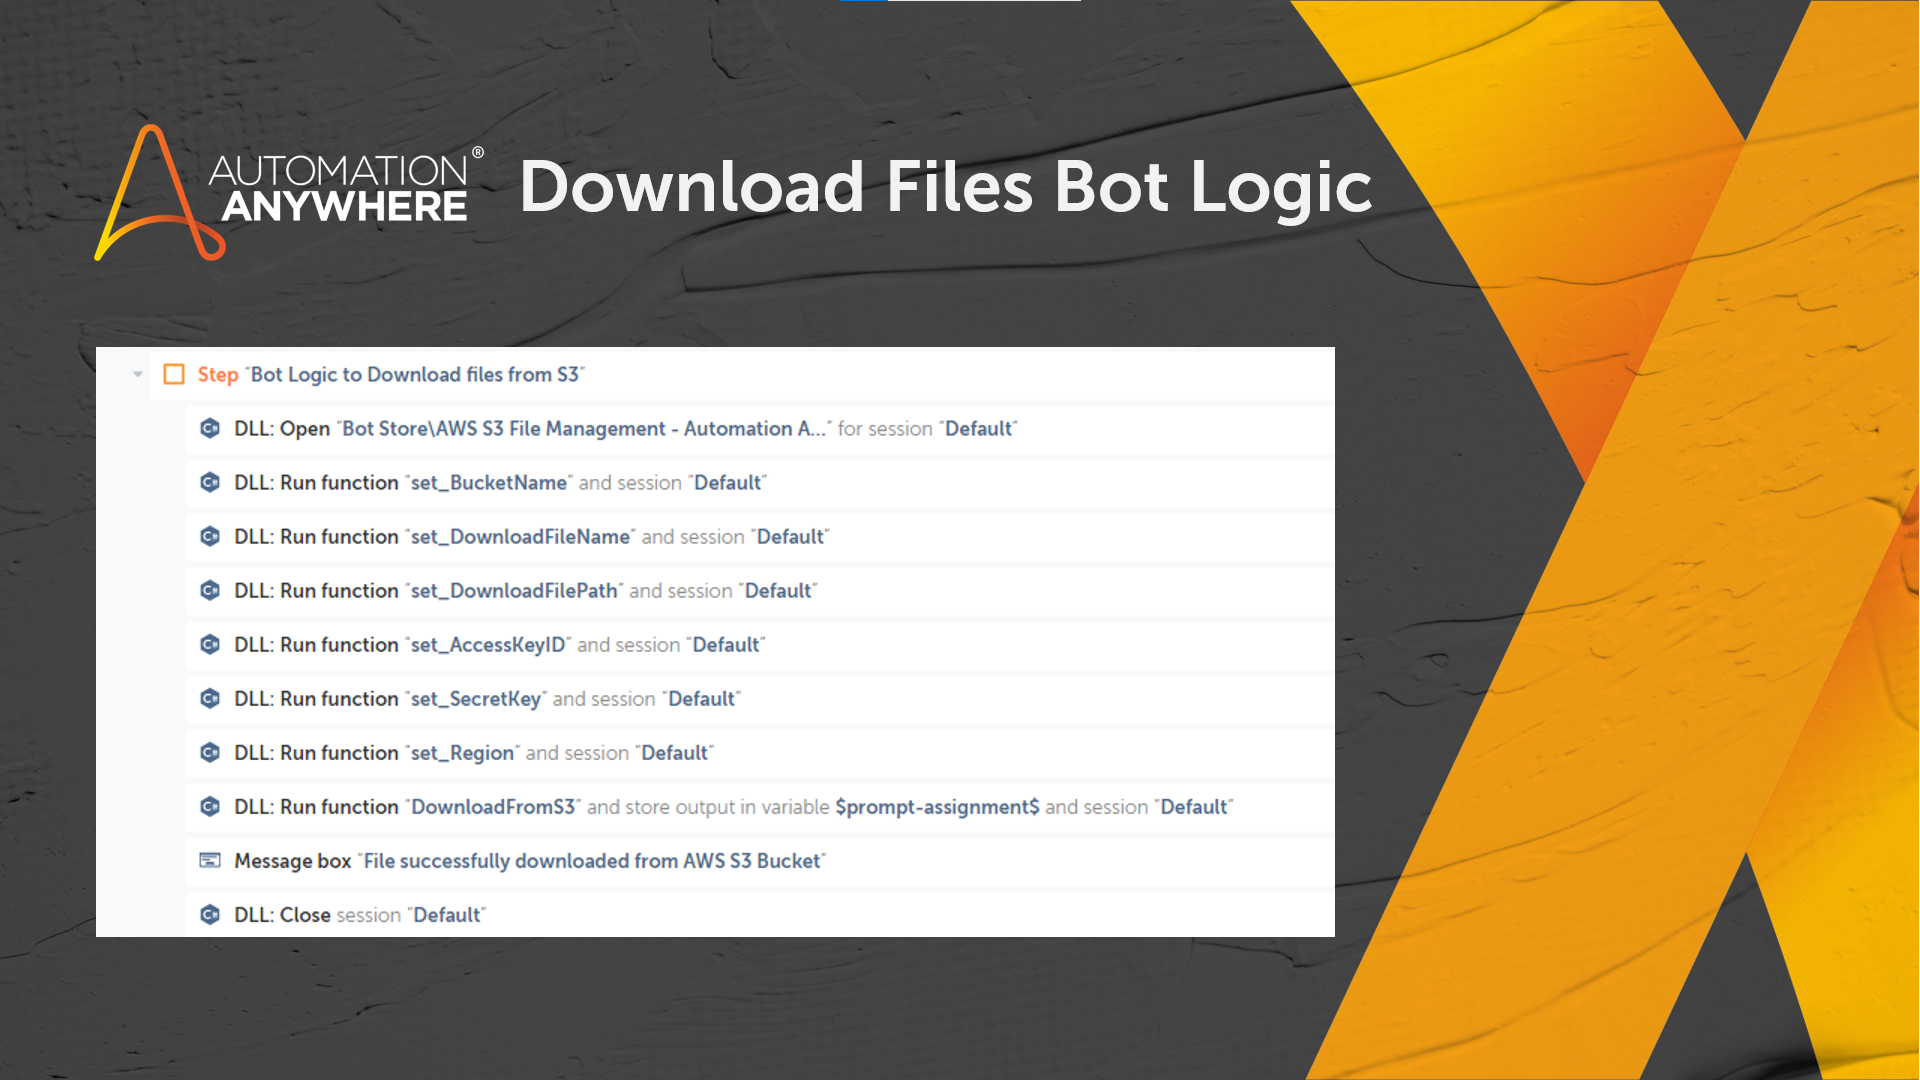Click the Message box action icon
This screenshot has width=1920, height=1080.
[x=210, y=860]
